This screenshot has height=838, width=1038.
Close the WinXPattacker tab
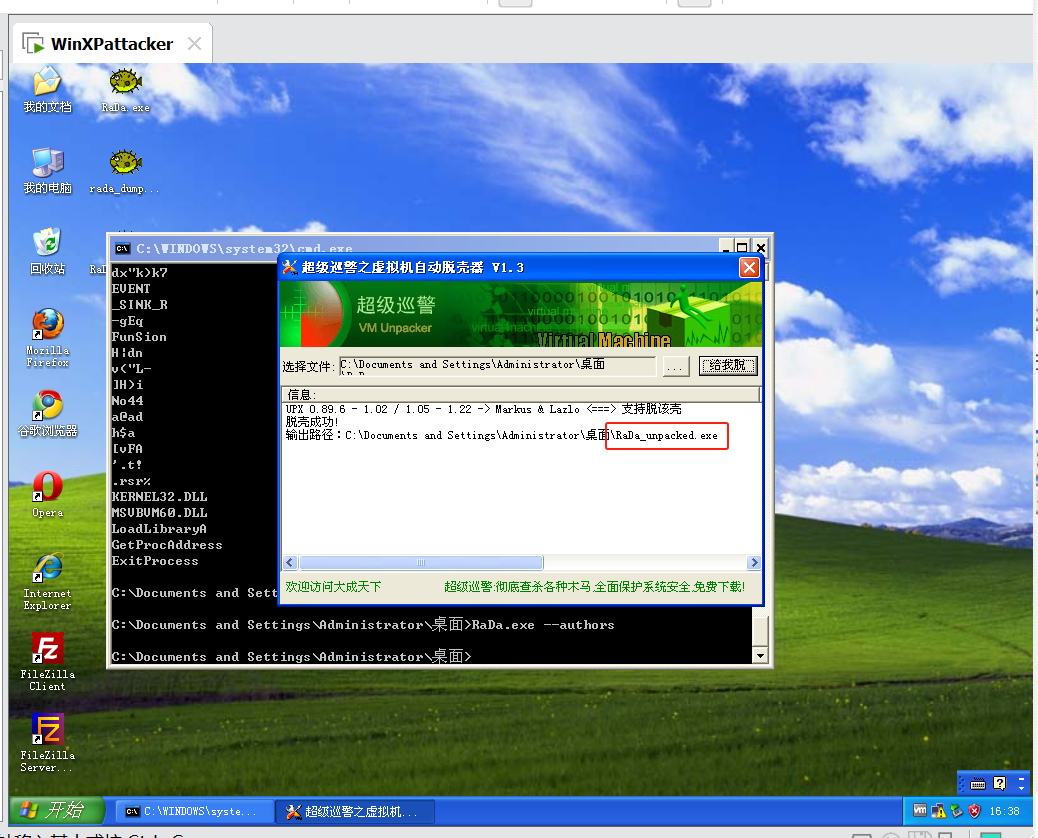point(194,44)
